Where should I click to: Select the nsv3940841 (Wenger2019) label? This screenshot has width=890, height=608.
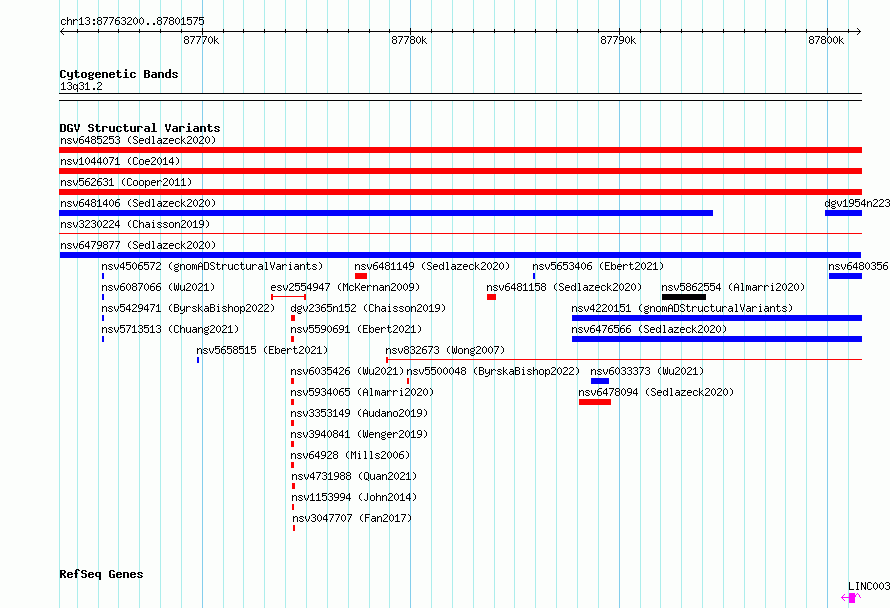(359, 434)
